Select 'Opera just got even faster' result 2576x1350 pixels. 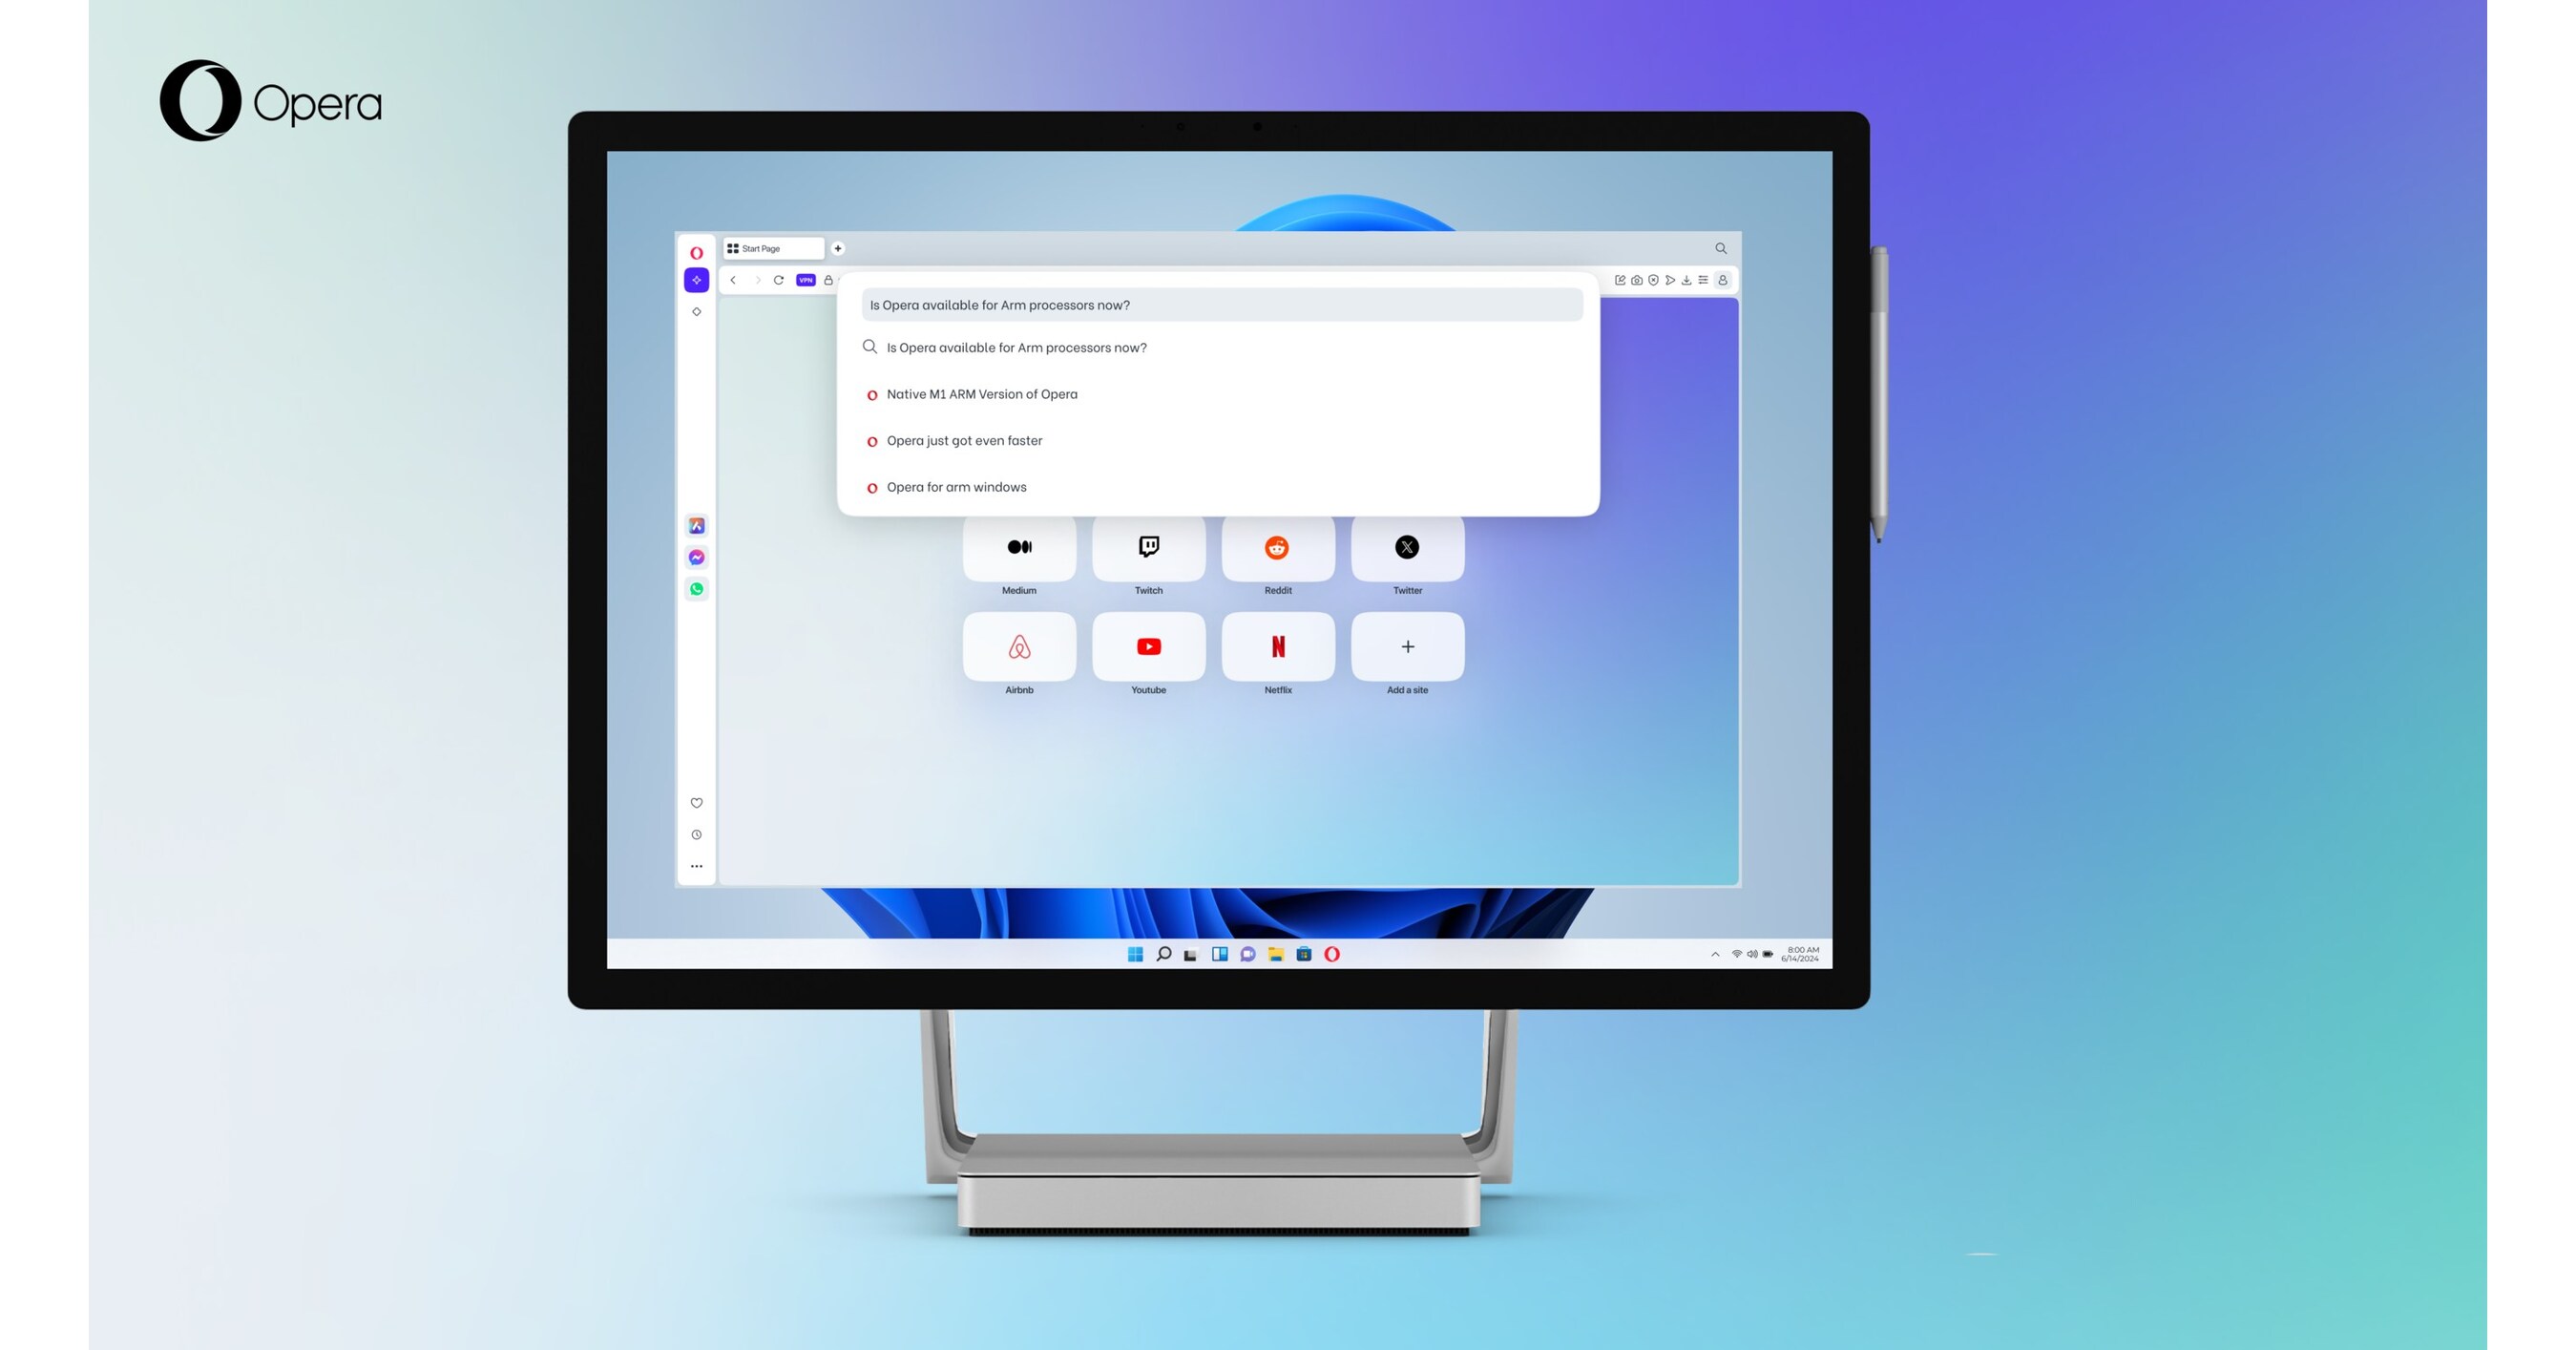coord(963,440)
